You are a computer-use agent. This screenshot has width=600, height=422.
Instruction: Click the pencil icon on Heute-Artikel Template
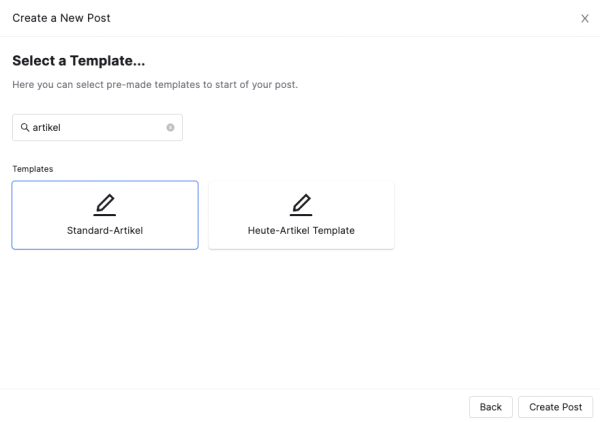(x=301, y=204)
